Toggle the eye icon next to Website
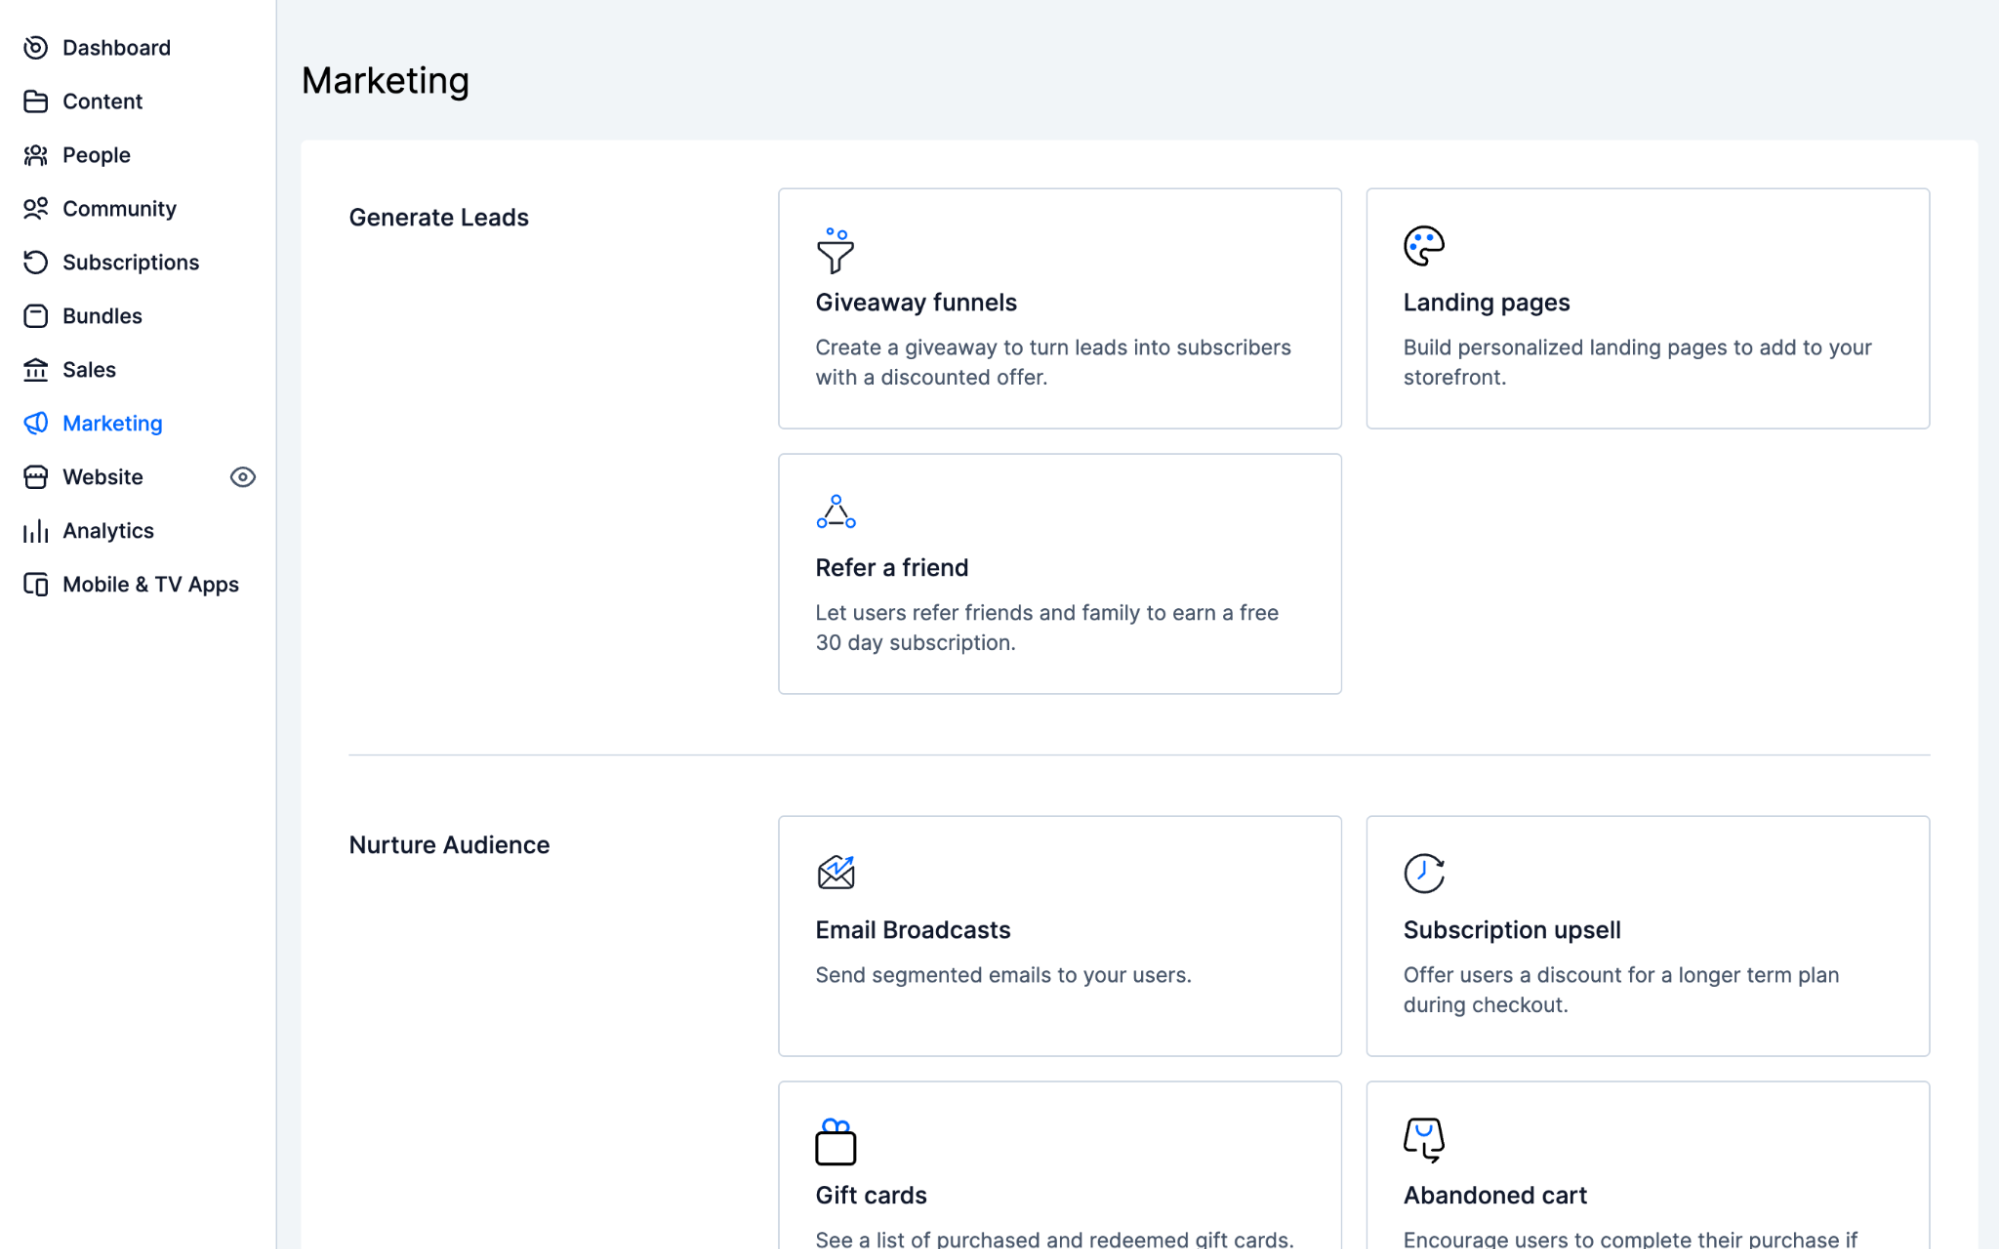 pyautogui.click(x=242, y=477)
